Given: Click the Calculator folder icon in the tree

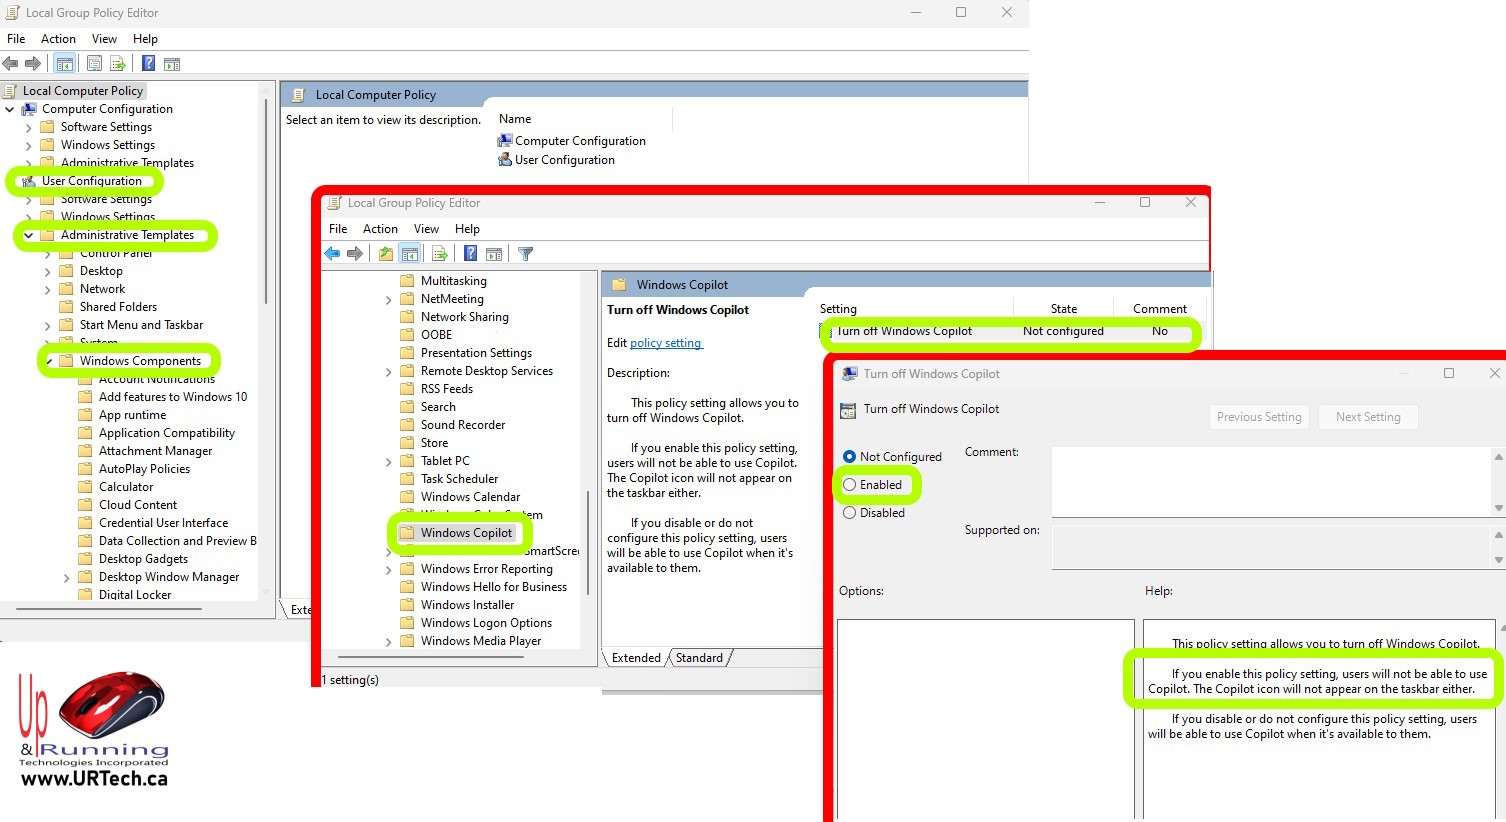Looking at the screenshot, I should [85, 487].
